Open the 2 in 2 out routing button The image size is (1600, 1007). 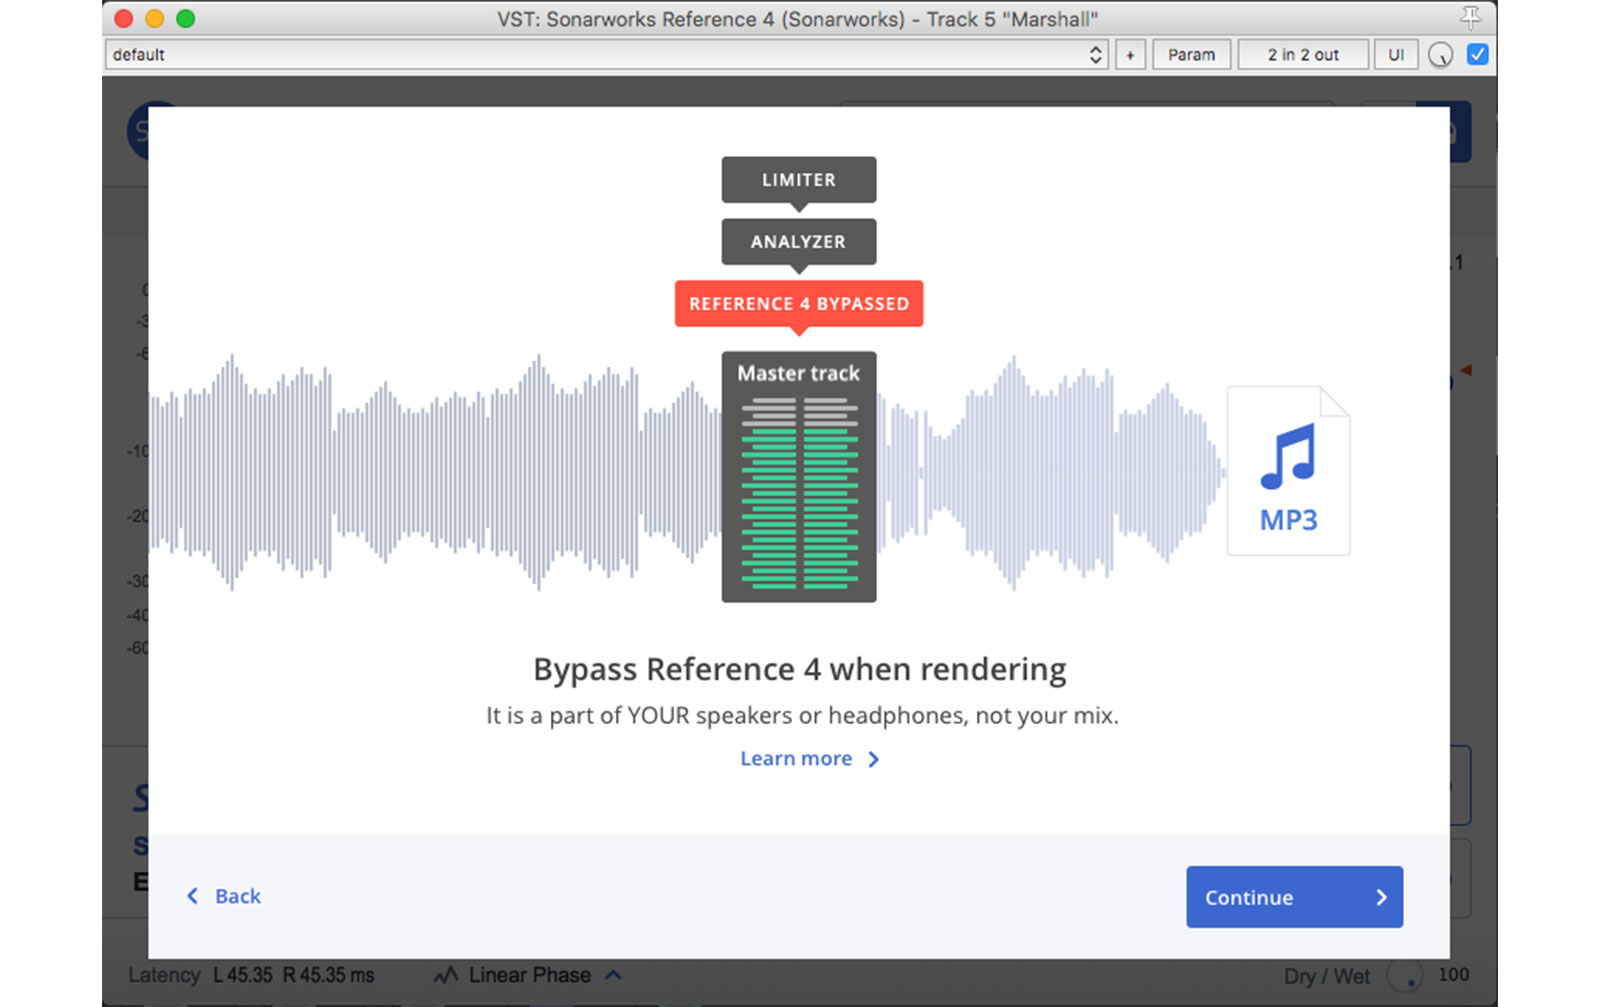tap(1303, 55)
